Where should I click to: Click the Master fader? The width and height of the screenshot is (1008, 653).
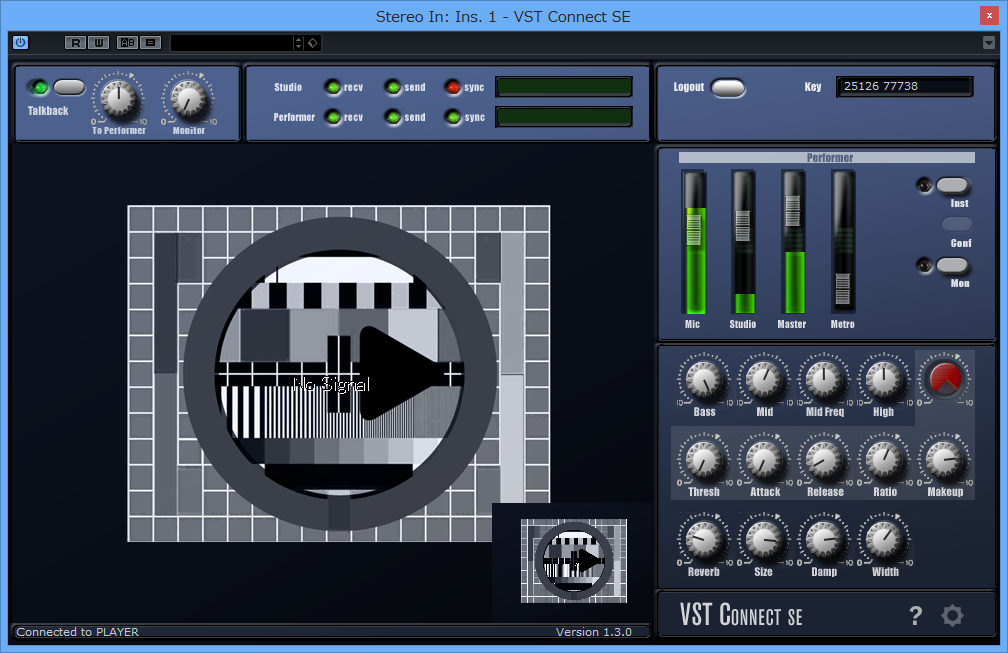[793, 210]
